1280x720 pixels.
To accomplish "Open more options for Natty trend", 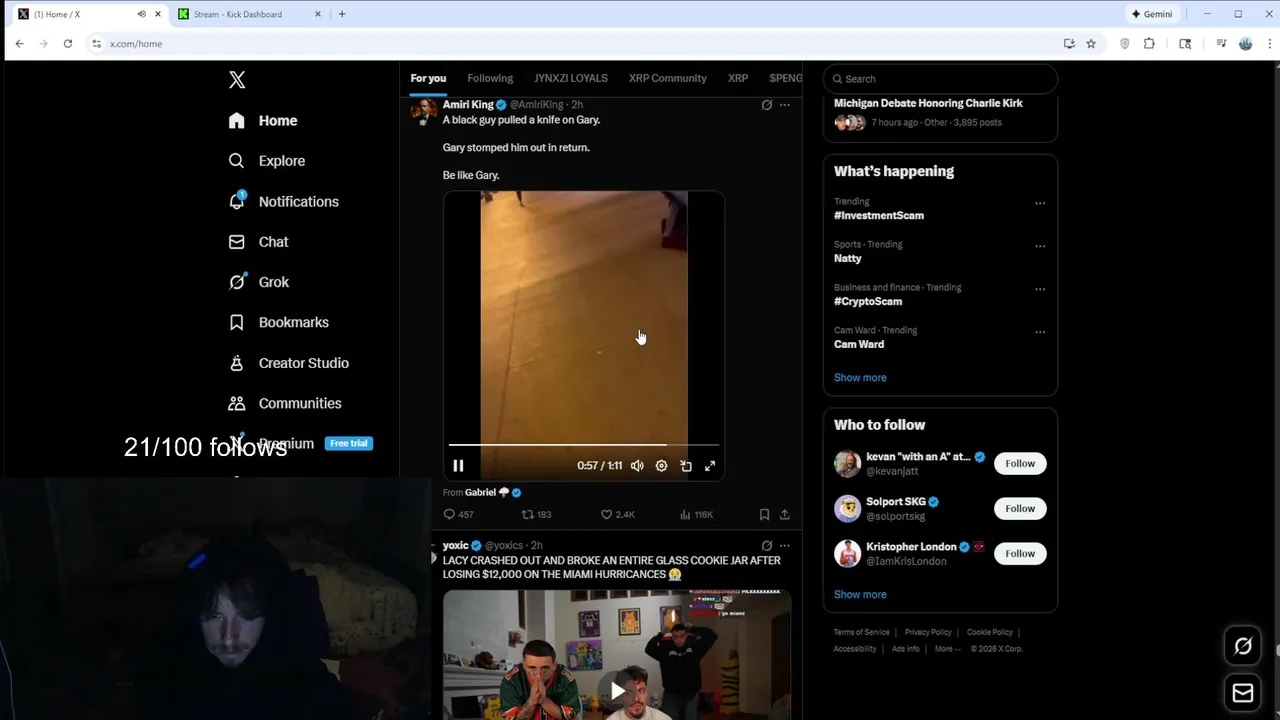I will pos(1040,246).
